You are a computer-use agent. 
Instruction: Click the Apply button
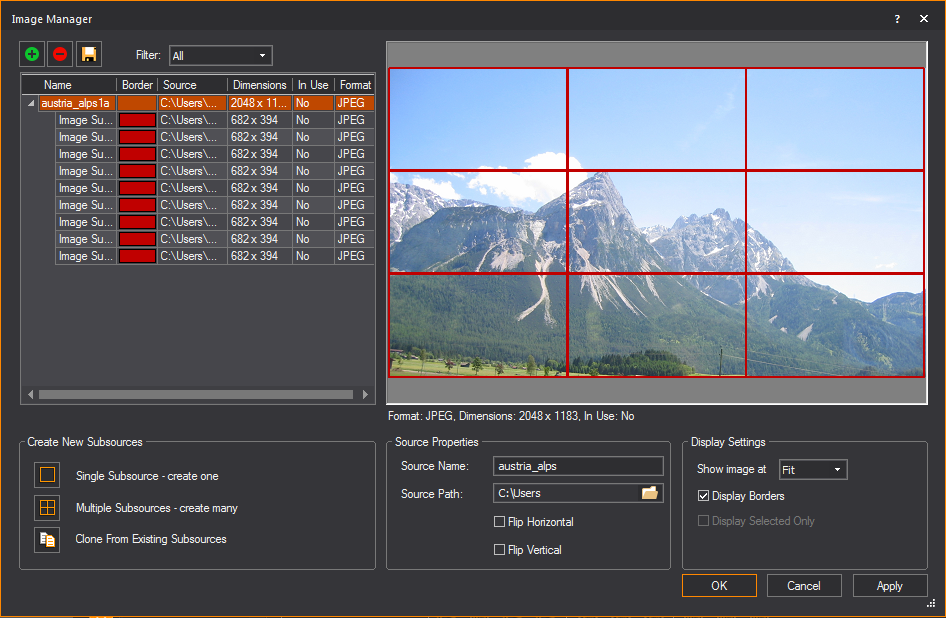pyautogui.click(x=889, y=586)
